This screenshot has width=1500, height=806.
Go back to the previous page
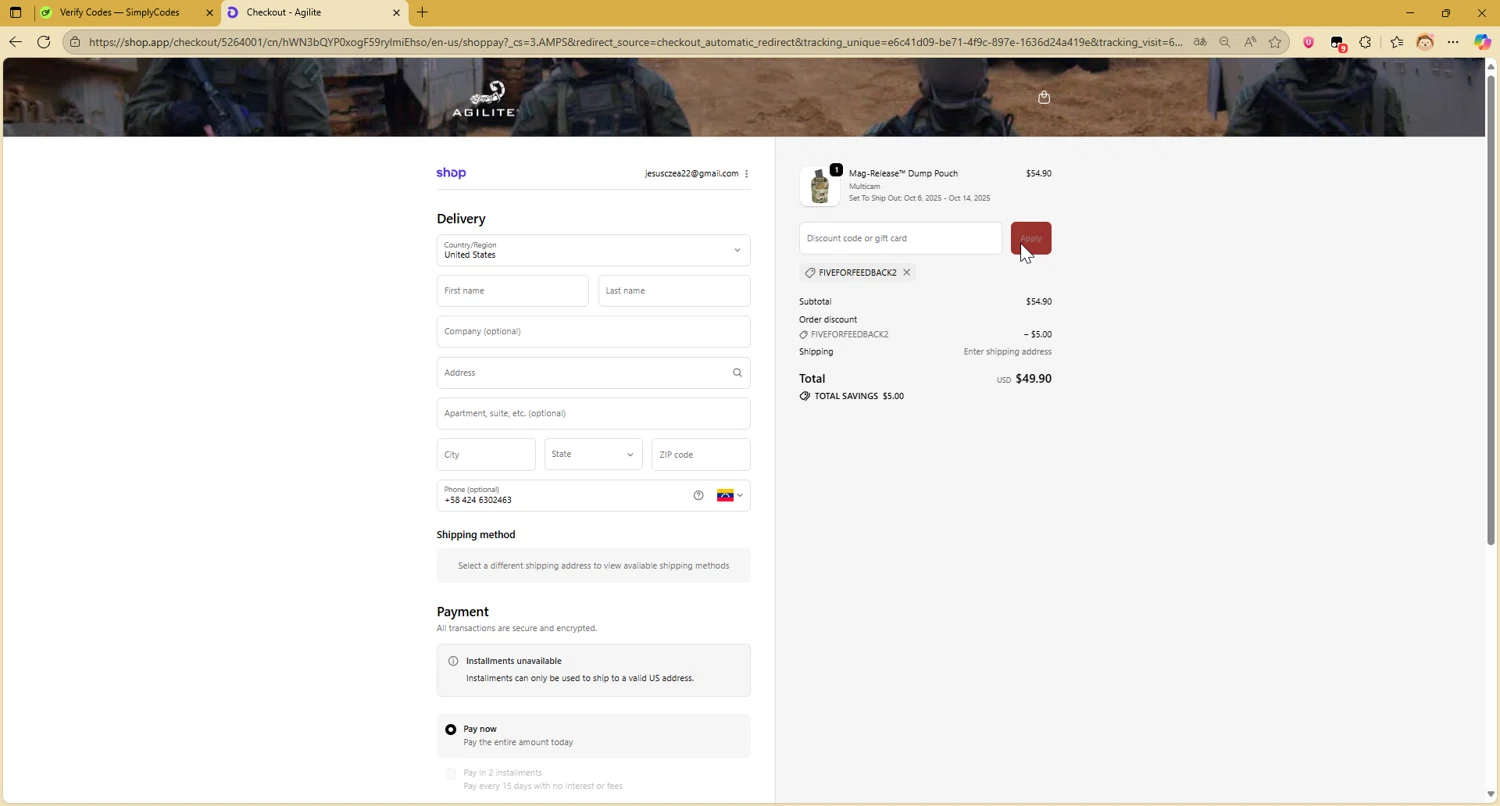15,42
